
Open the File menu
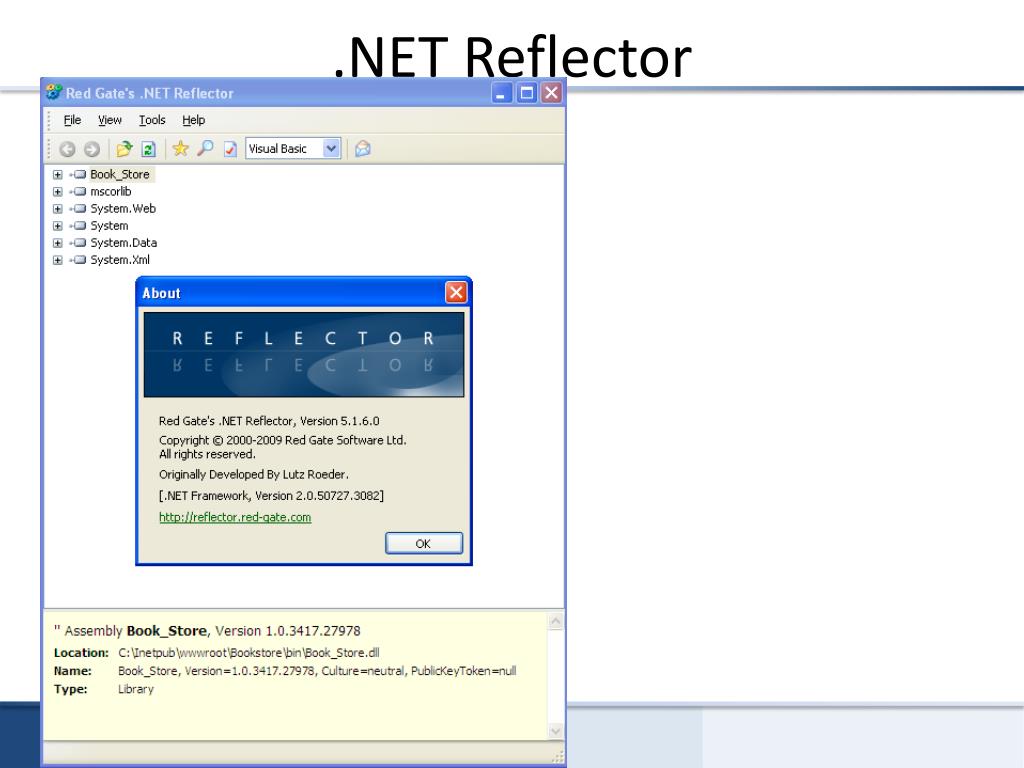point(72,120)
